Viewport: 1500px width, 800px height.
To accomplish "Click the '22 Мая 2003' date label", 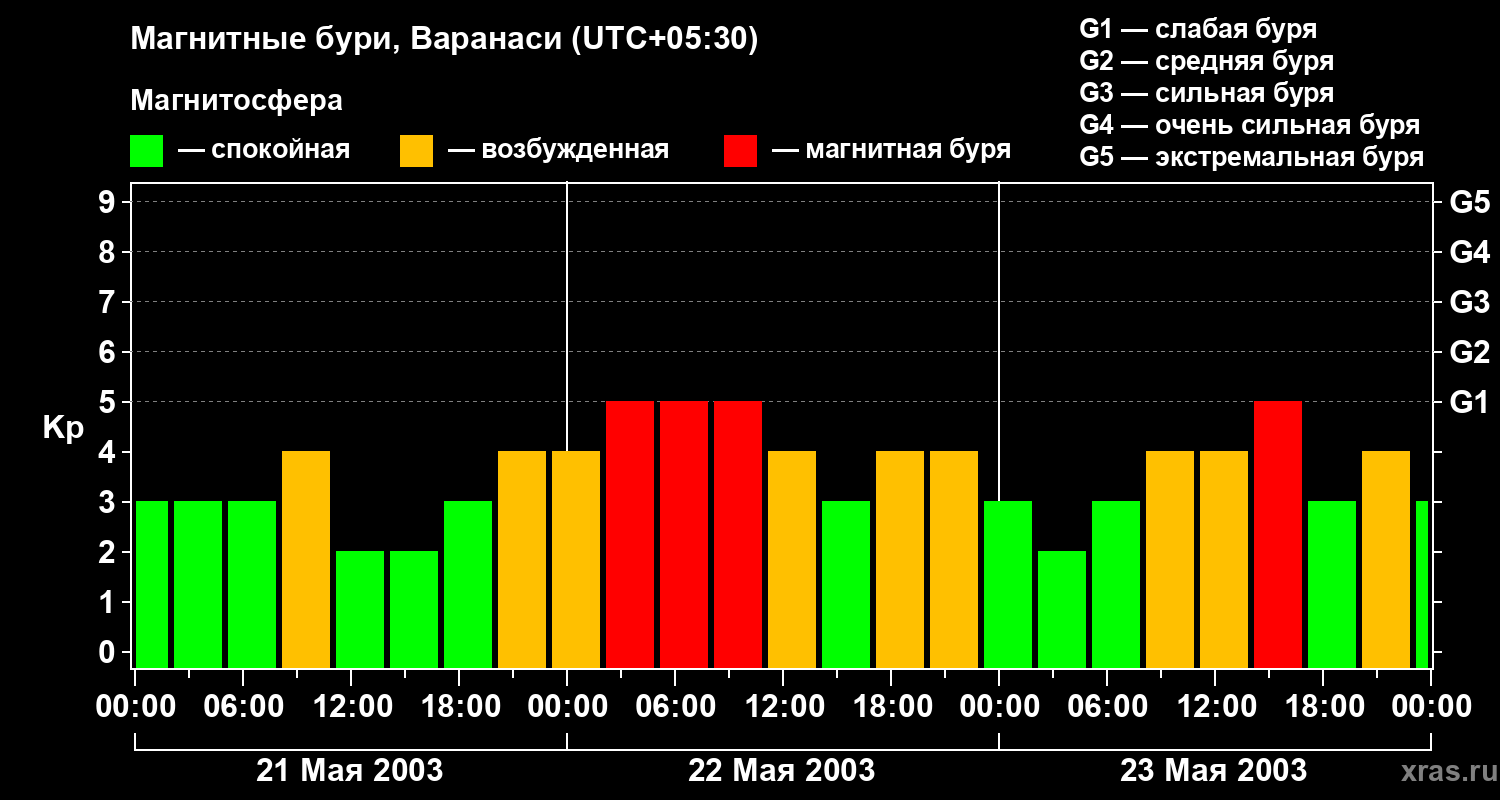I will click(782, 770).
